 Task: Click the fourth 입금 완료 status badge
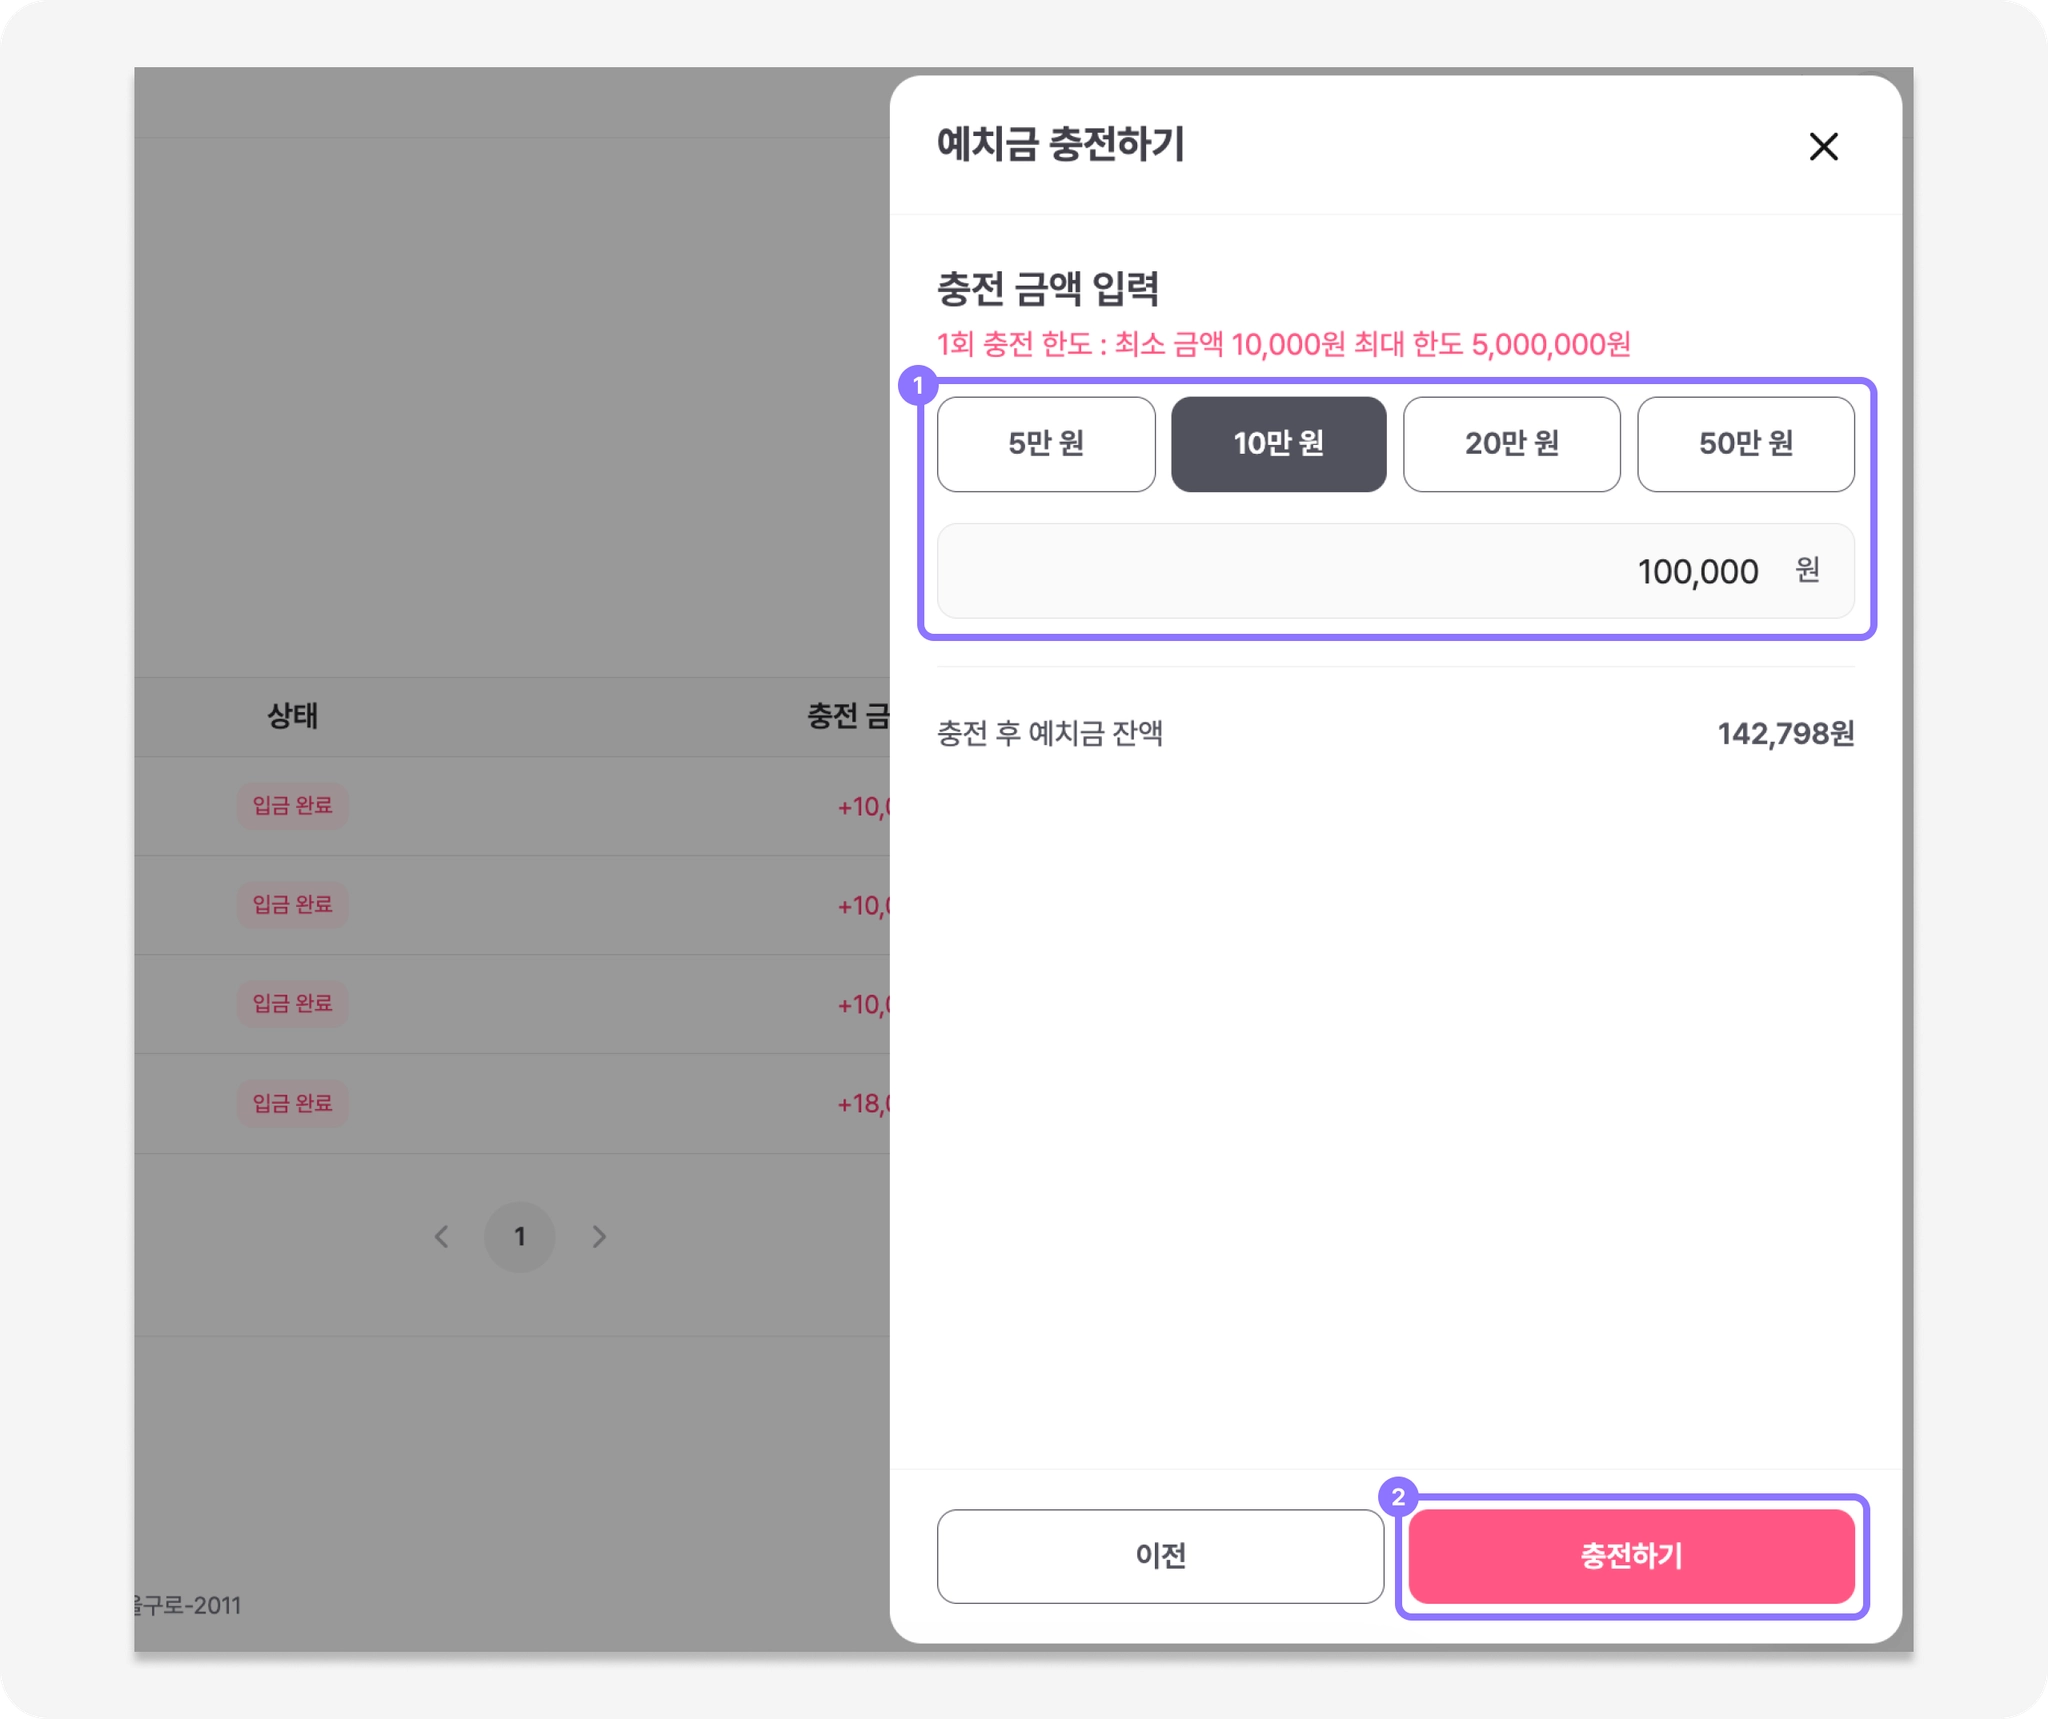(x=292, y=1102)
